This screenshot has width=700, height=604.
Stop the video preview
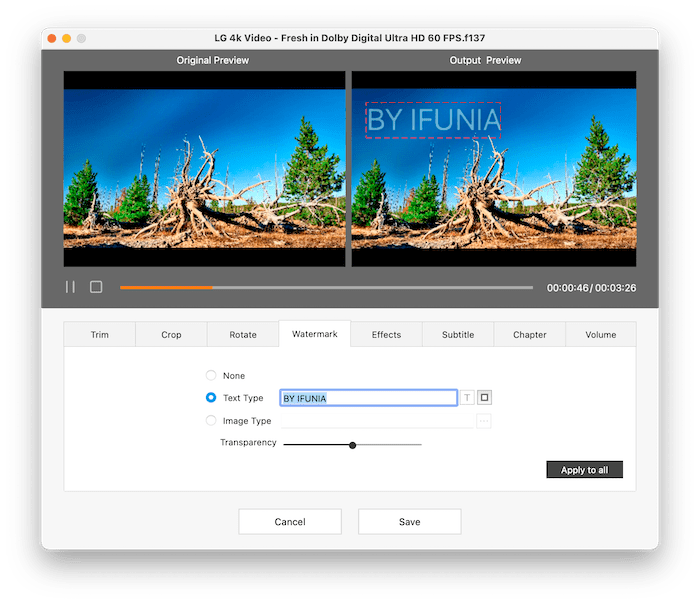[x=96, y=287]
